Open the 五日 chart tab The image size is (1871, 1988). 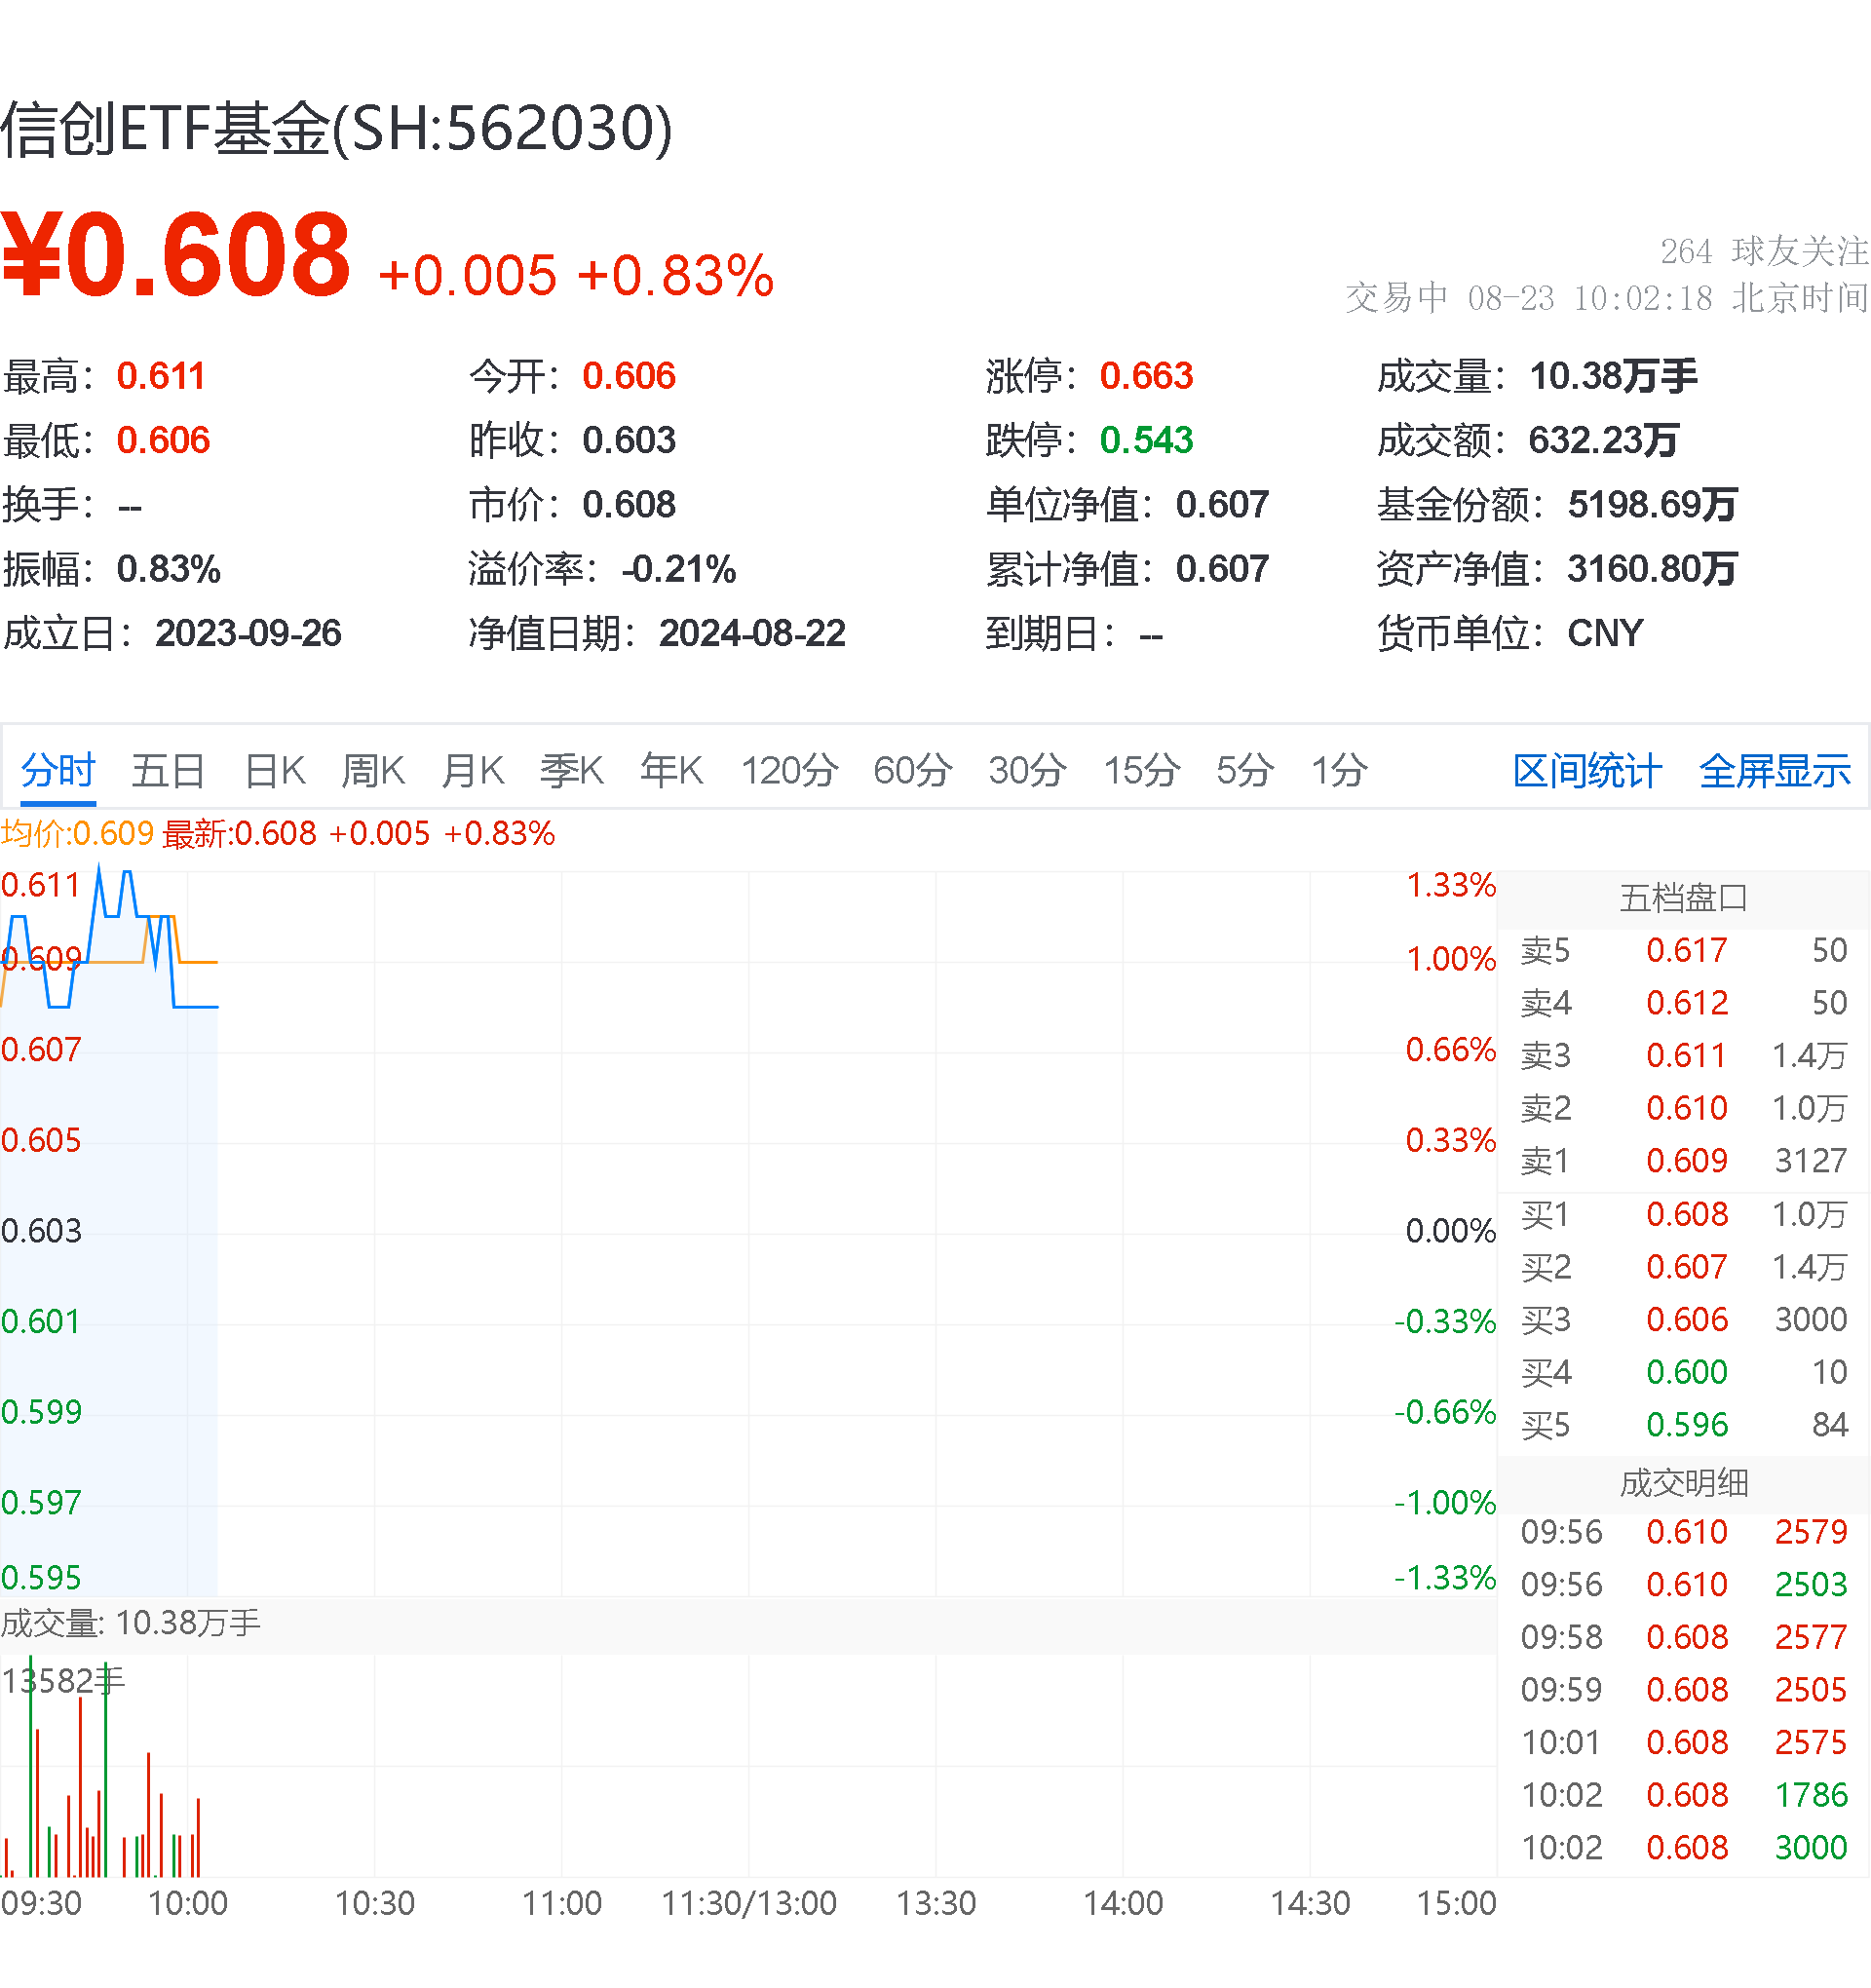click(168, 771)
